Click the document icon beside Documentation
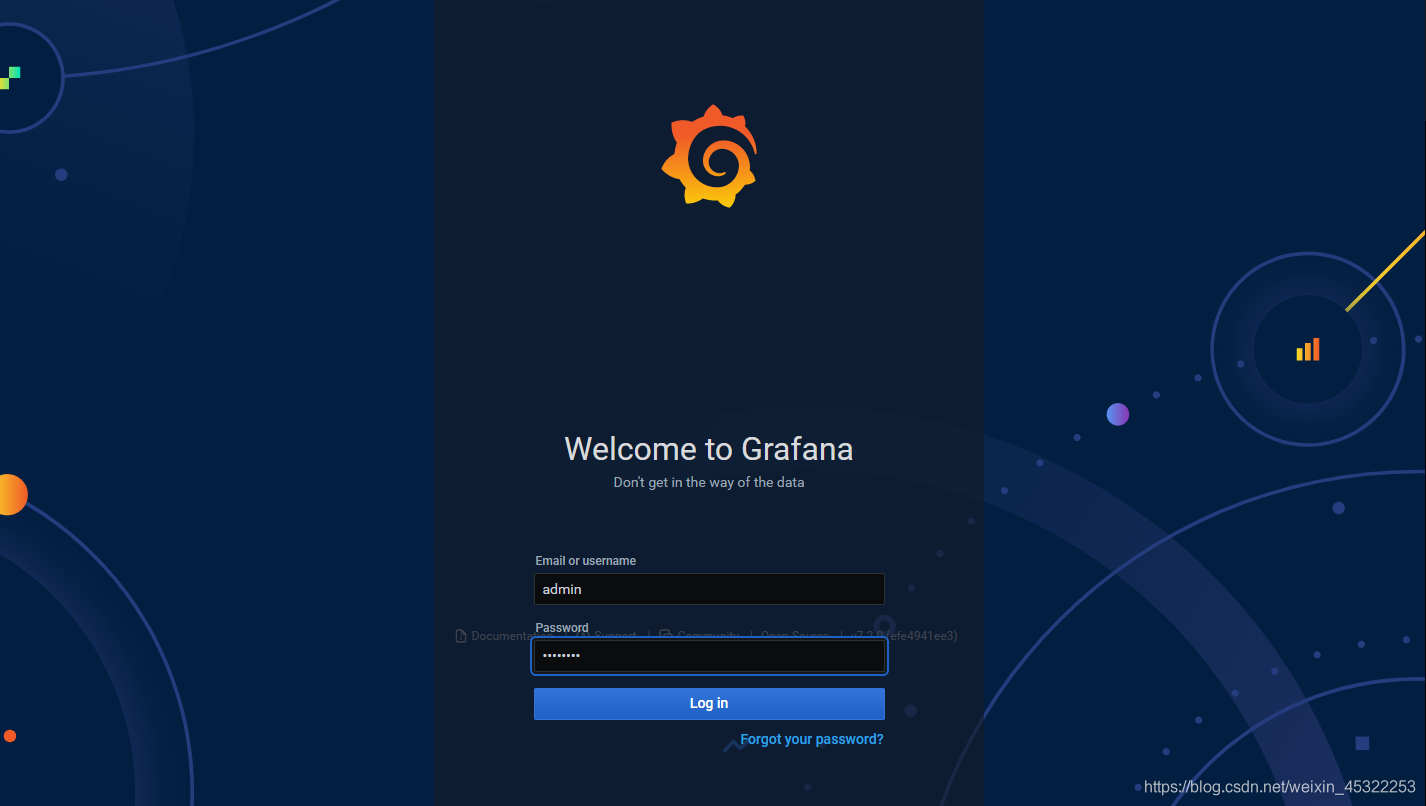Screen dimensions: 1426x806 (x=461, y=636)
